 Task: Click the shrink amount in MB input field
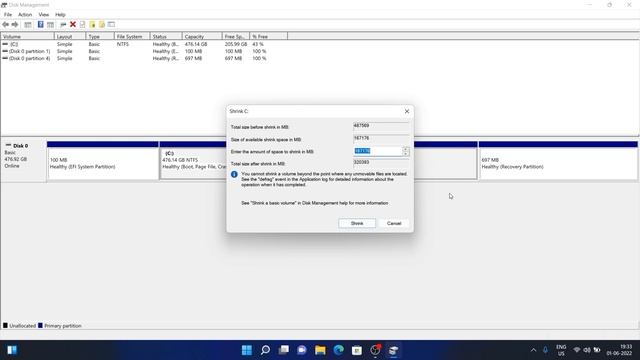click(x=378, y=151)
